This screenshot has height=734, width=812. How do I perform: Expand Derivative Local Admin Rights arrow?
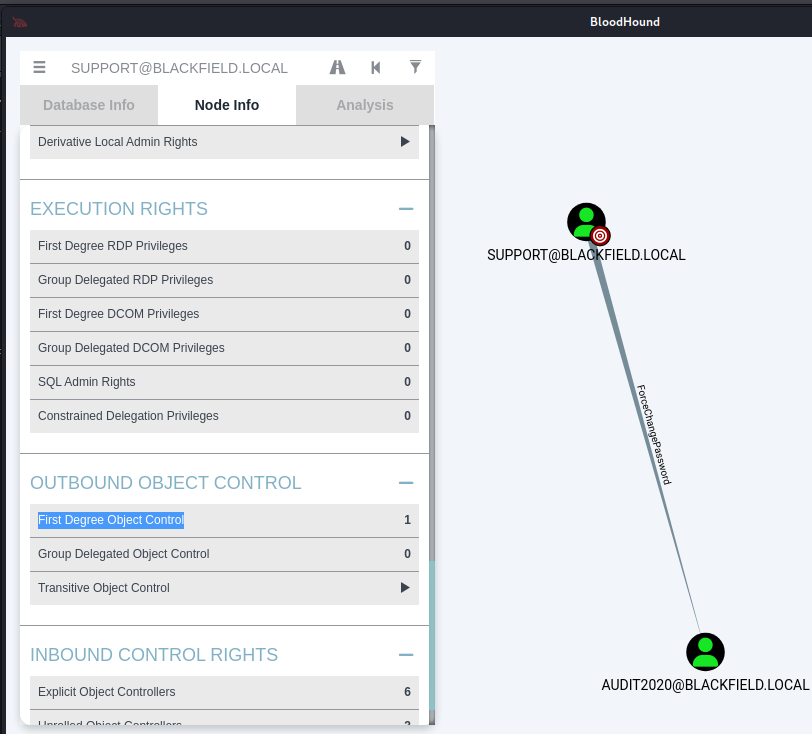tap(405, 141)
